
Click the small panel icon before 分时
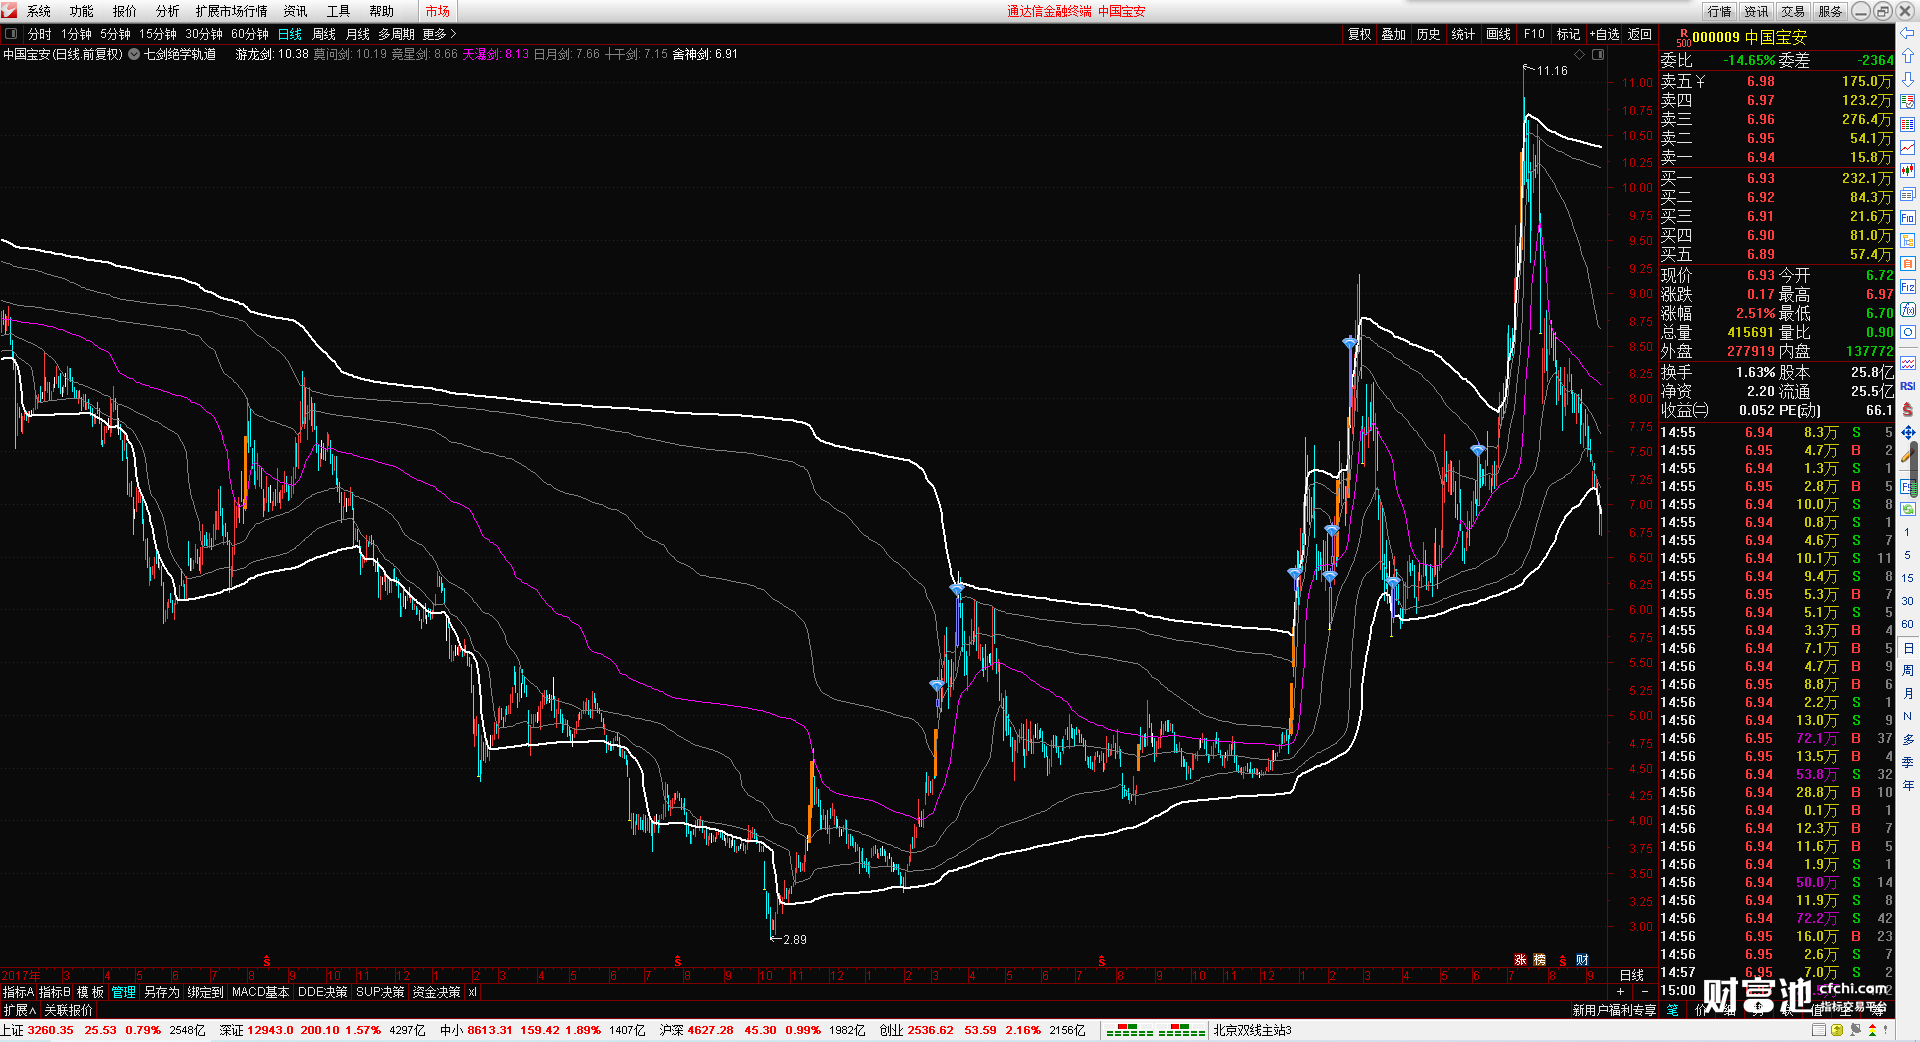(x=11, y=34)
